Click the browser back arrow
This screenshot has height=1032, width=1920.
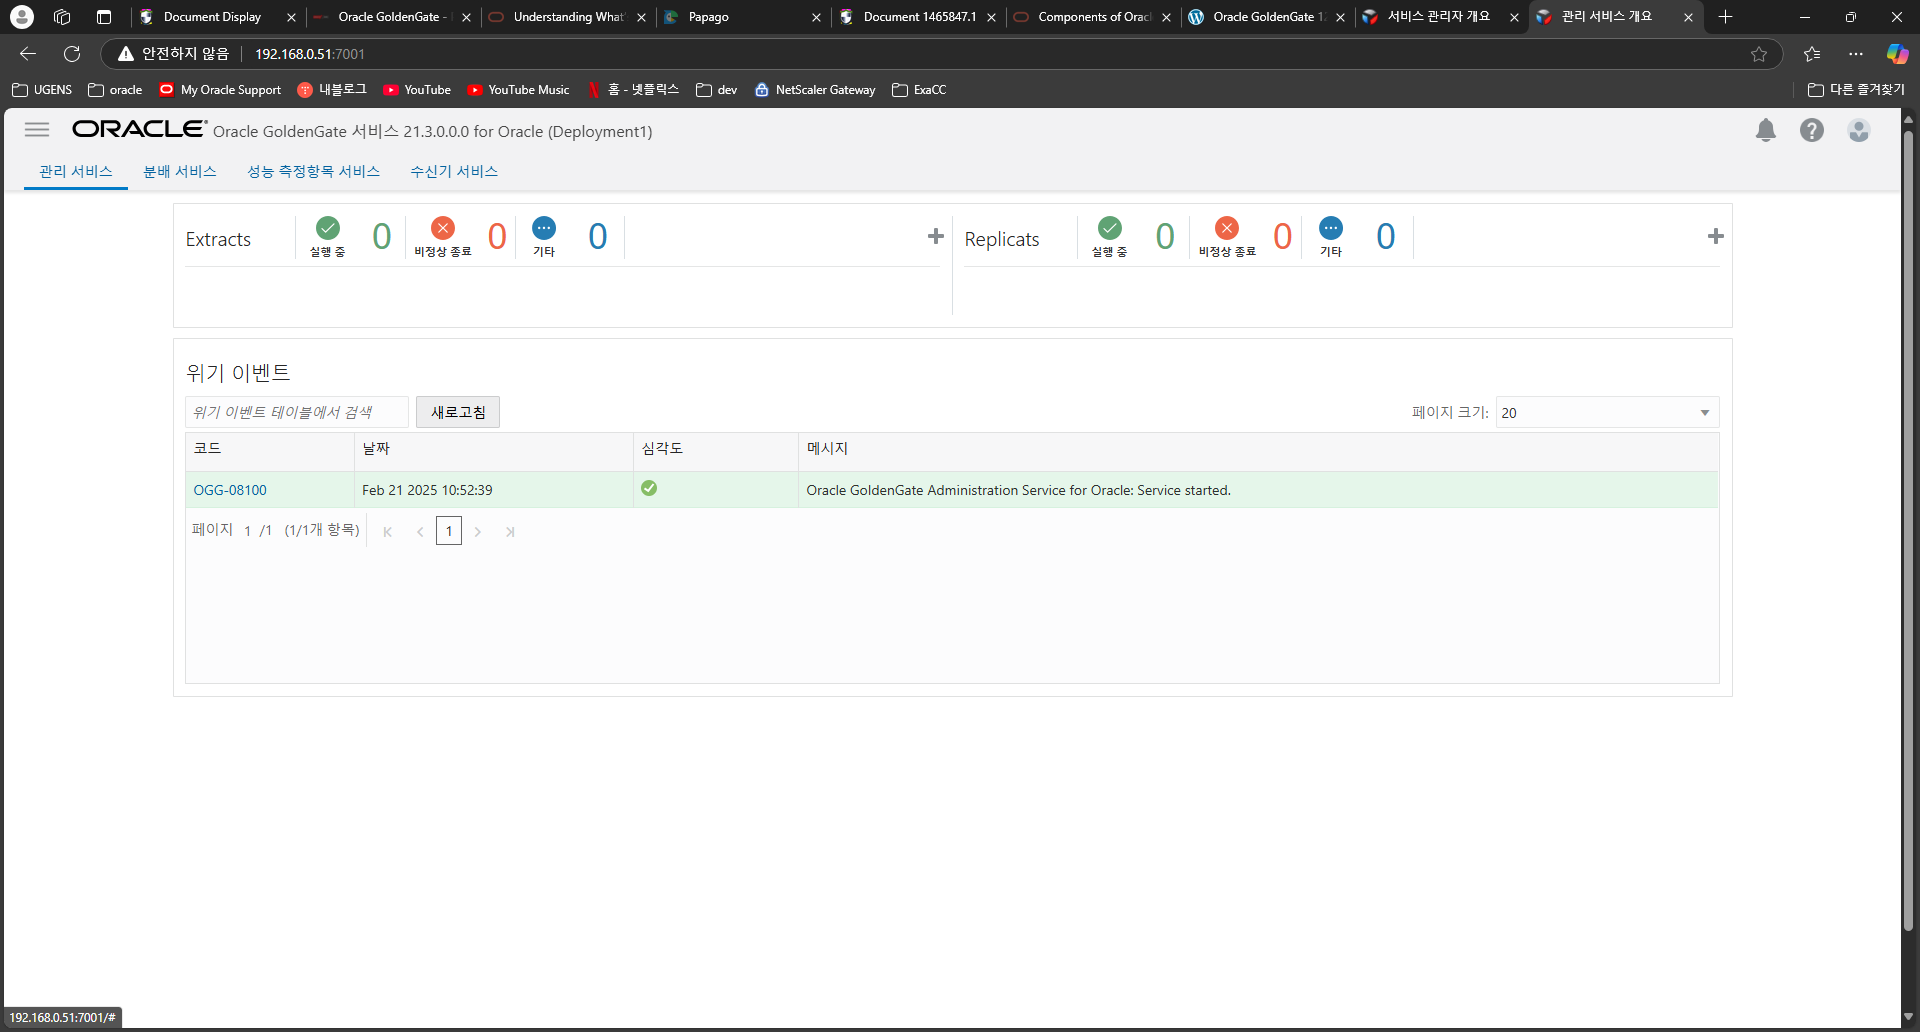(28, 54)
